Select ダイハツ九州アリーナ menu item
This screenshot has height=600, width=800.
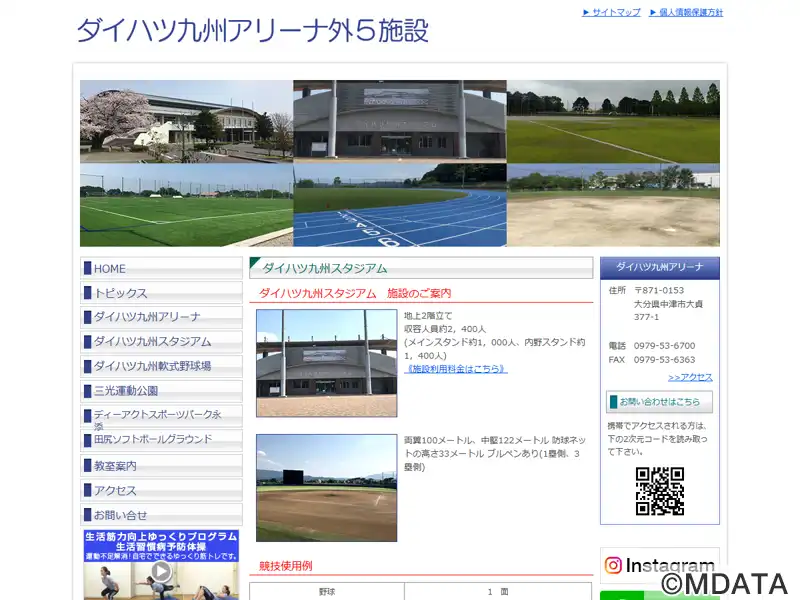161,317
